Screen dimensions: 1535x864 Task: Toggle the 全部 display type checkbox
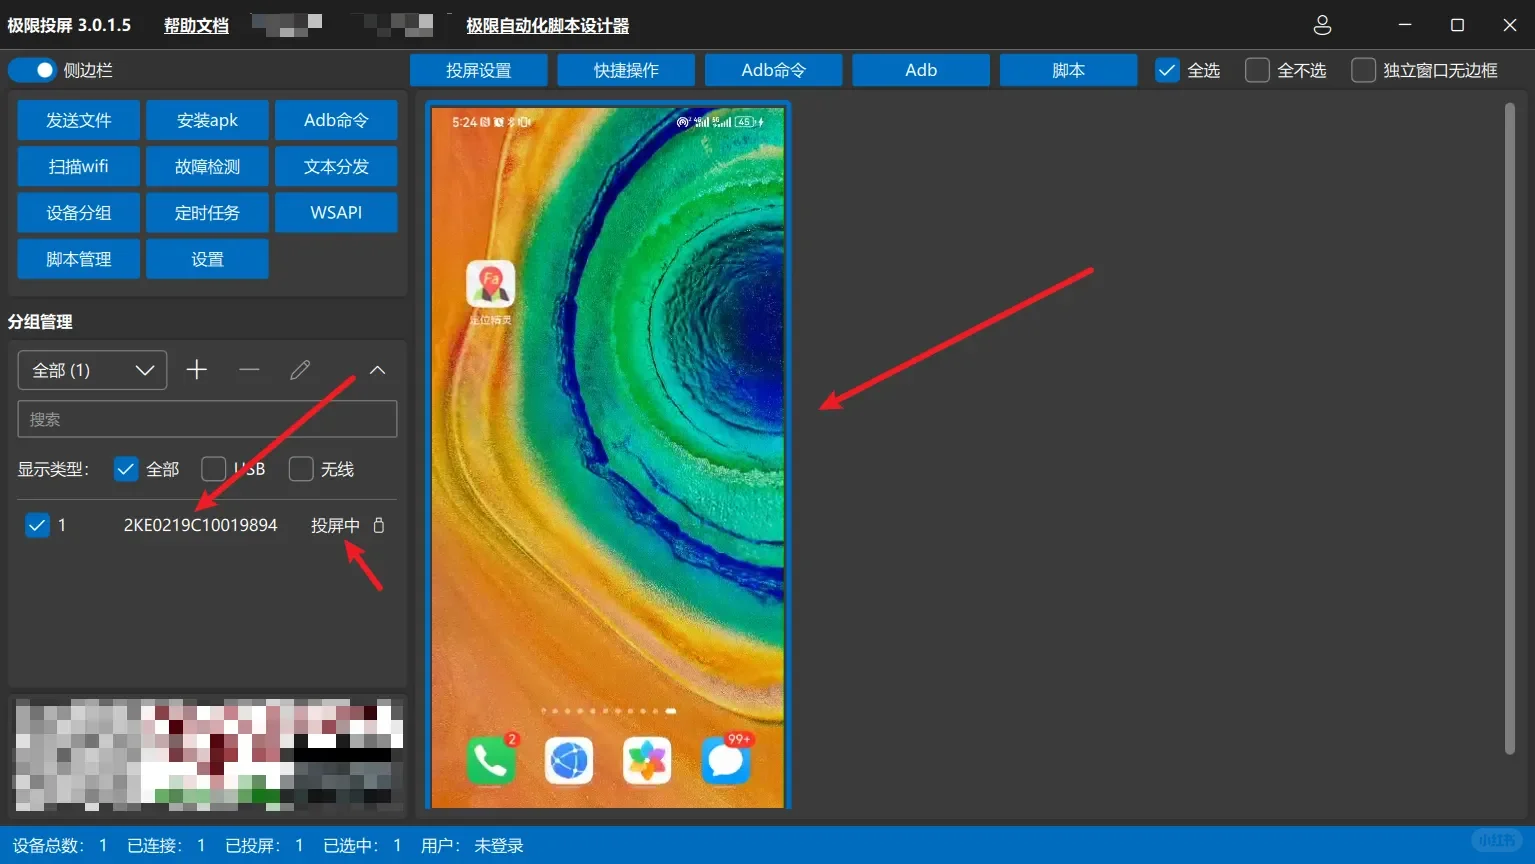[x=126, y=469]
